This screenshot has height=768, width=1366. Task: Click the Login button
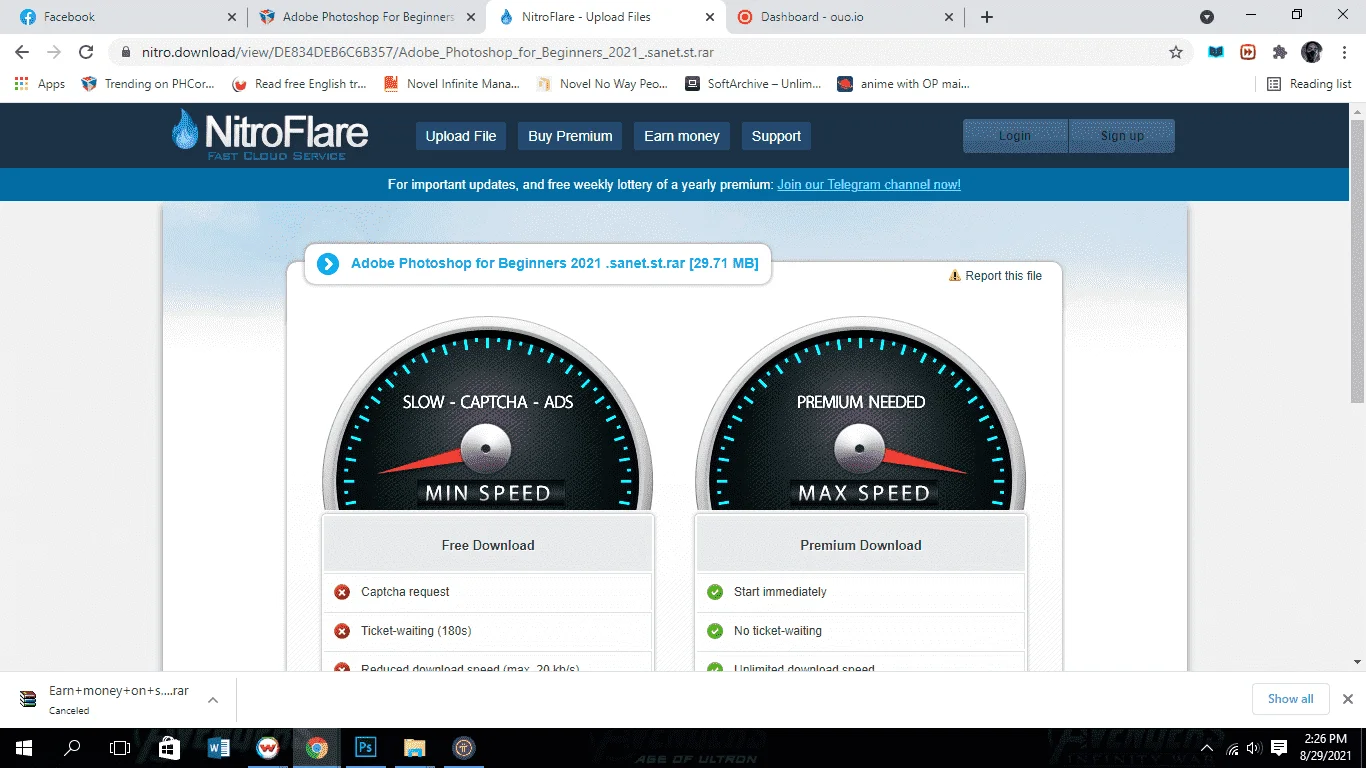pyautogui.click(x=1015, y=136)
